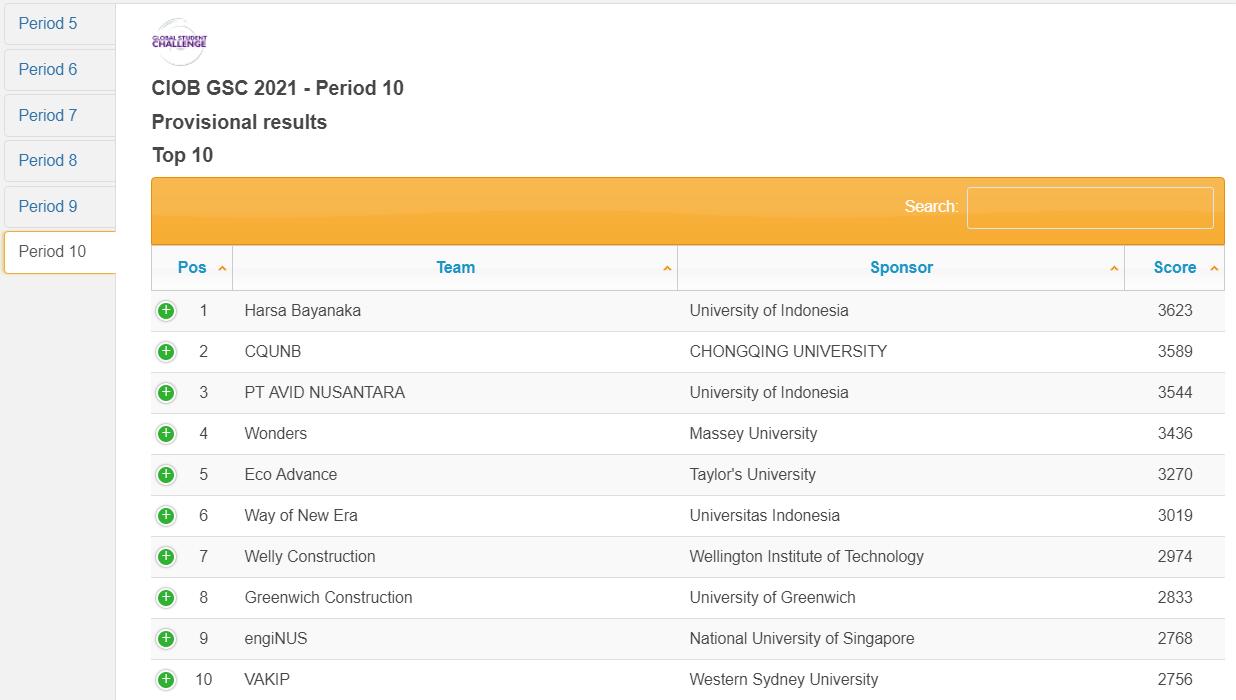Click the sponsor Taylor's University
The width and height of the screenshot is (1236, 700).
(753, 475)
